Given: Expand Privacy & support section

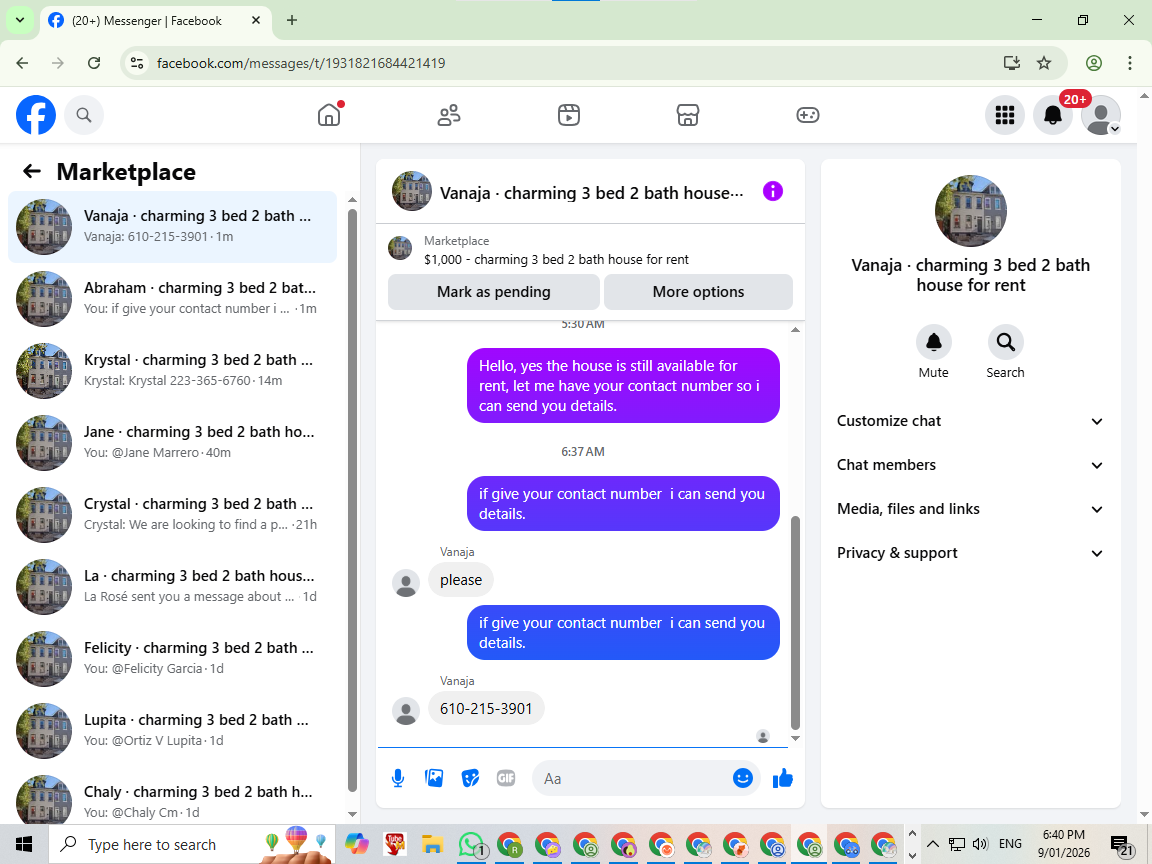Looking at the screenshot, I should click(970, 553).
